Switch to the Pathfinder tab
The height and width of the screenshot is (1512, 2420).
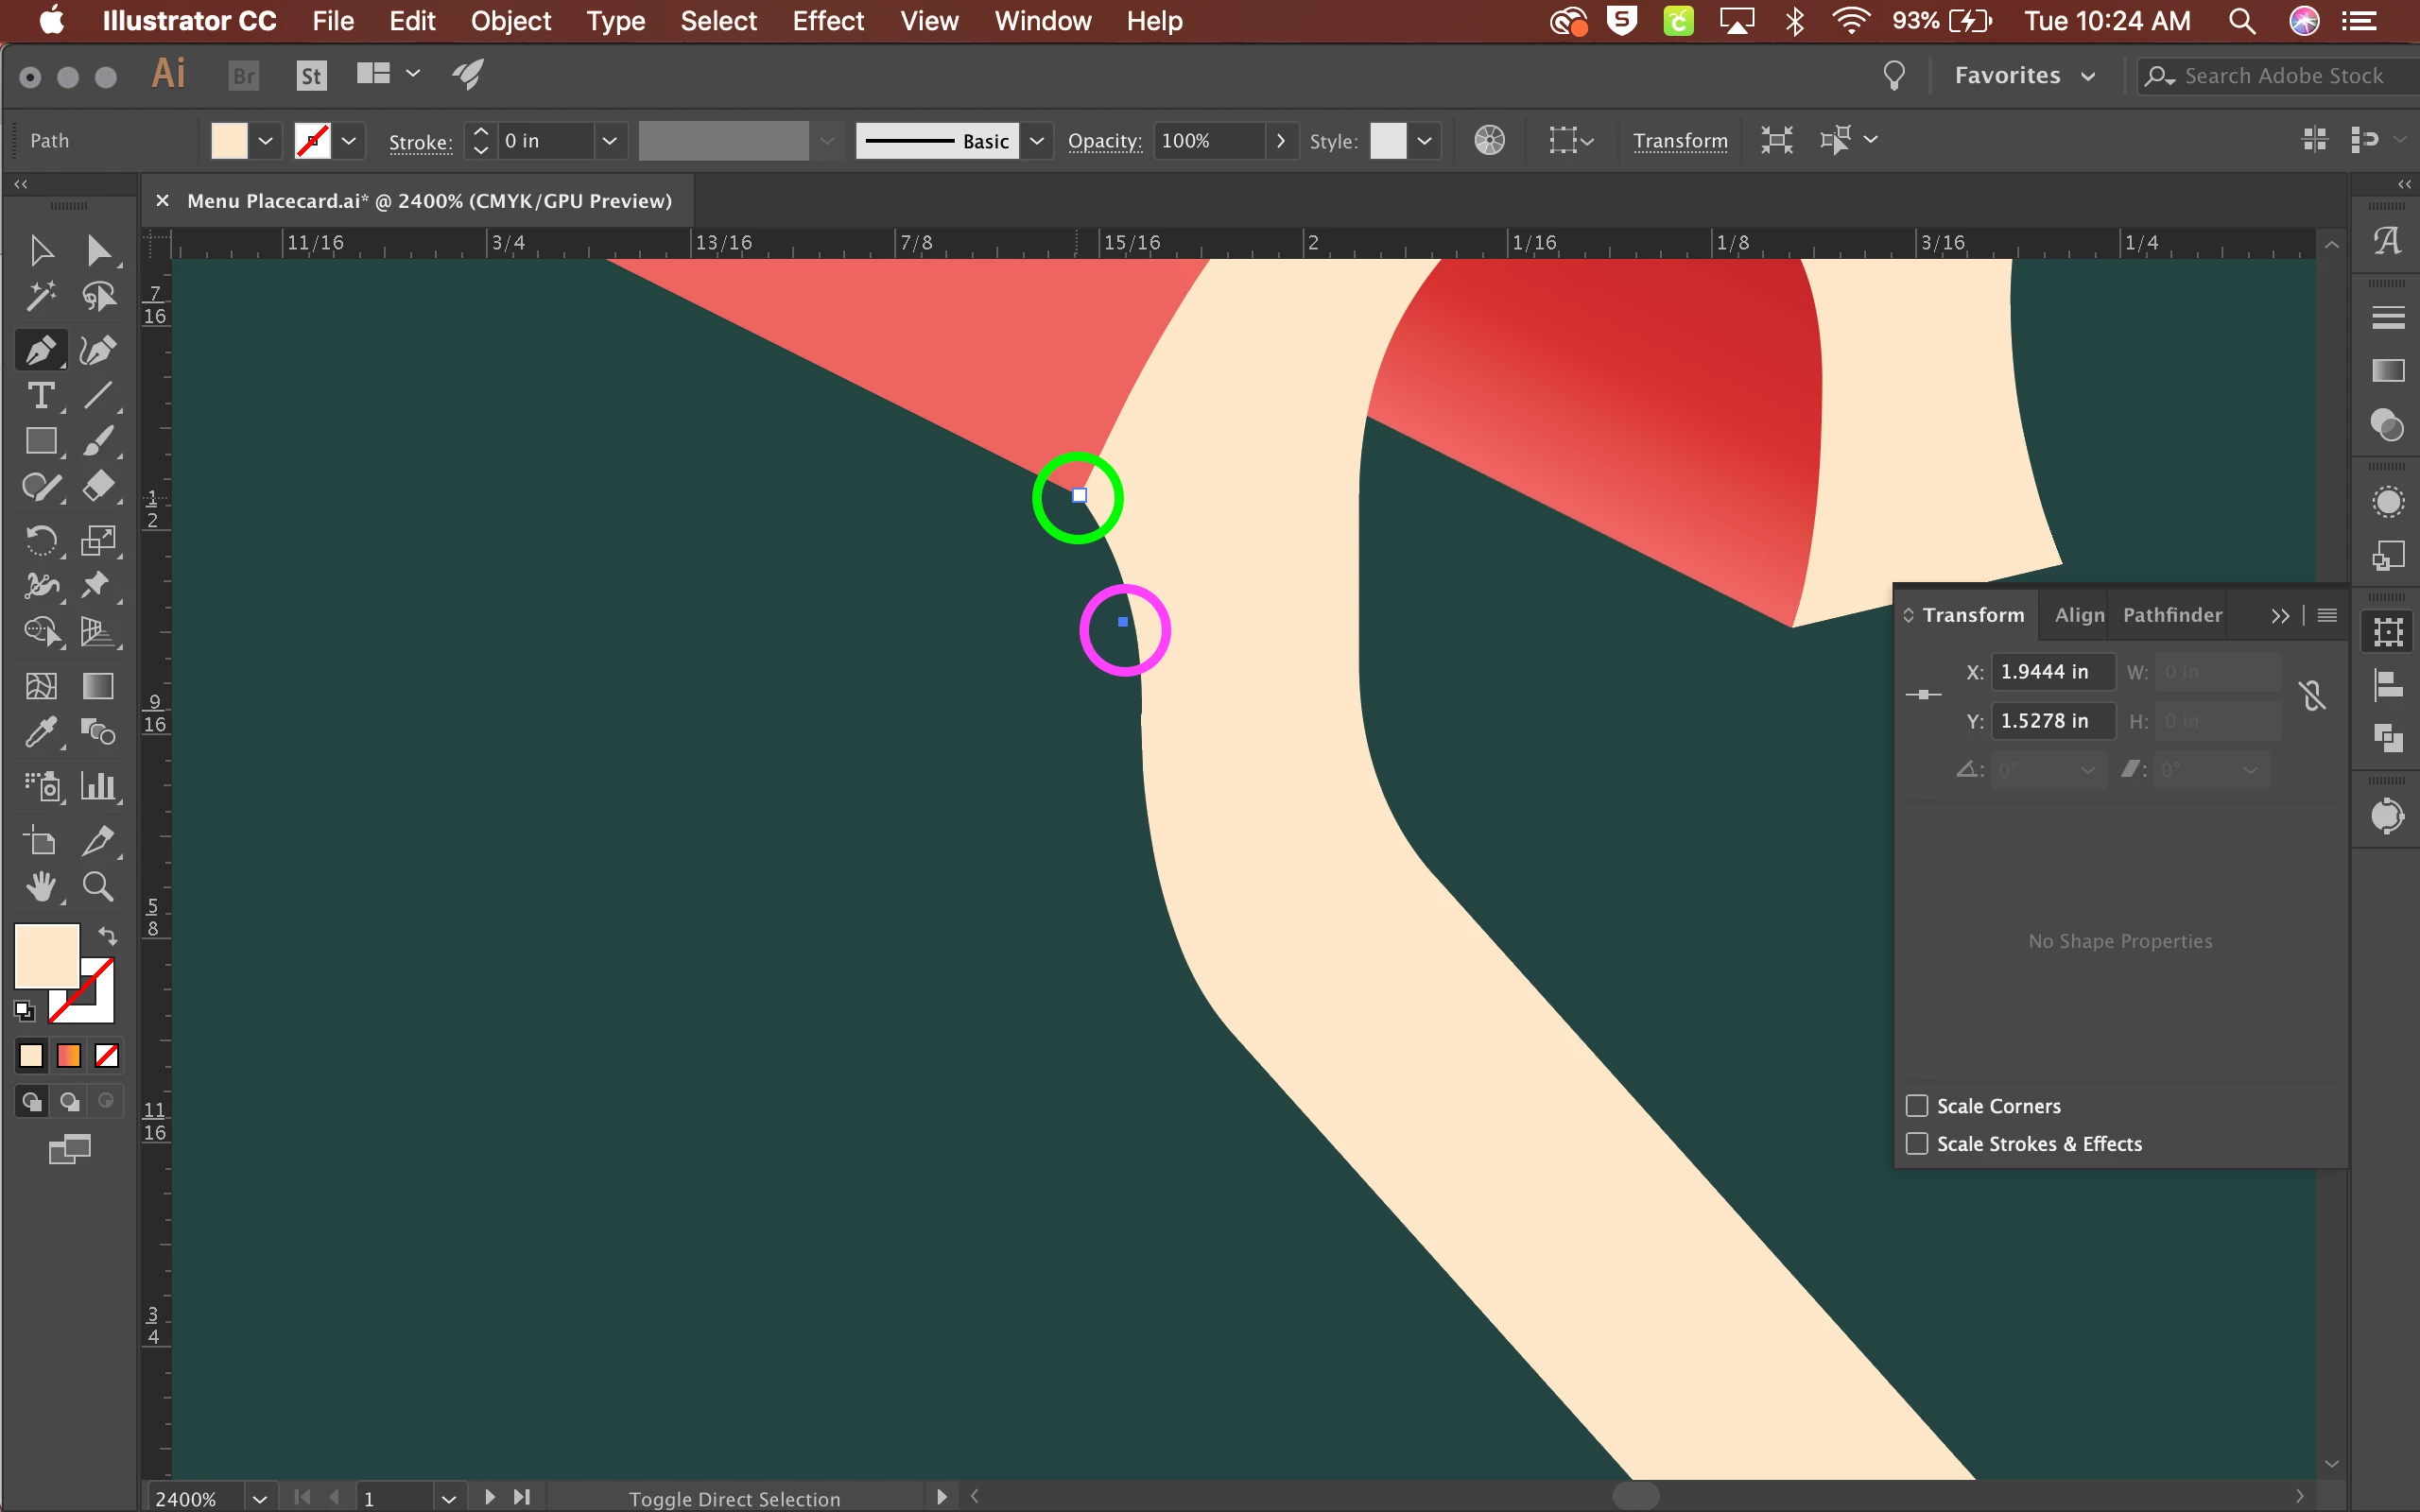click(2172, 615)
